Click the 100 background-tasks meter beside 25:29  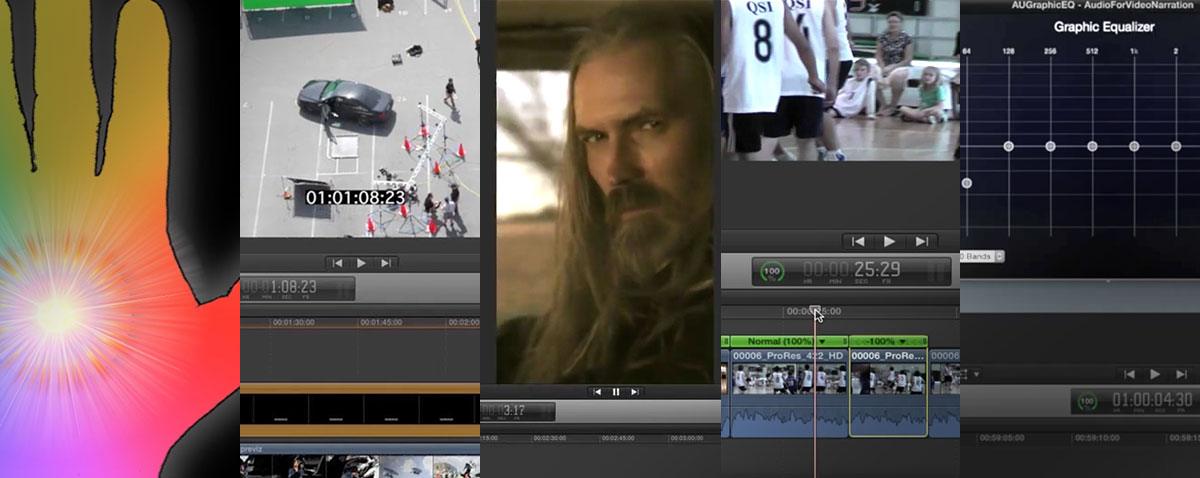(772, 270)
